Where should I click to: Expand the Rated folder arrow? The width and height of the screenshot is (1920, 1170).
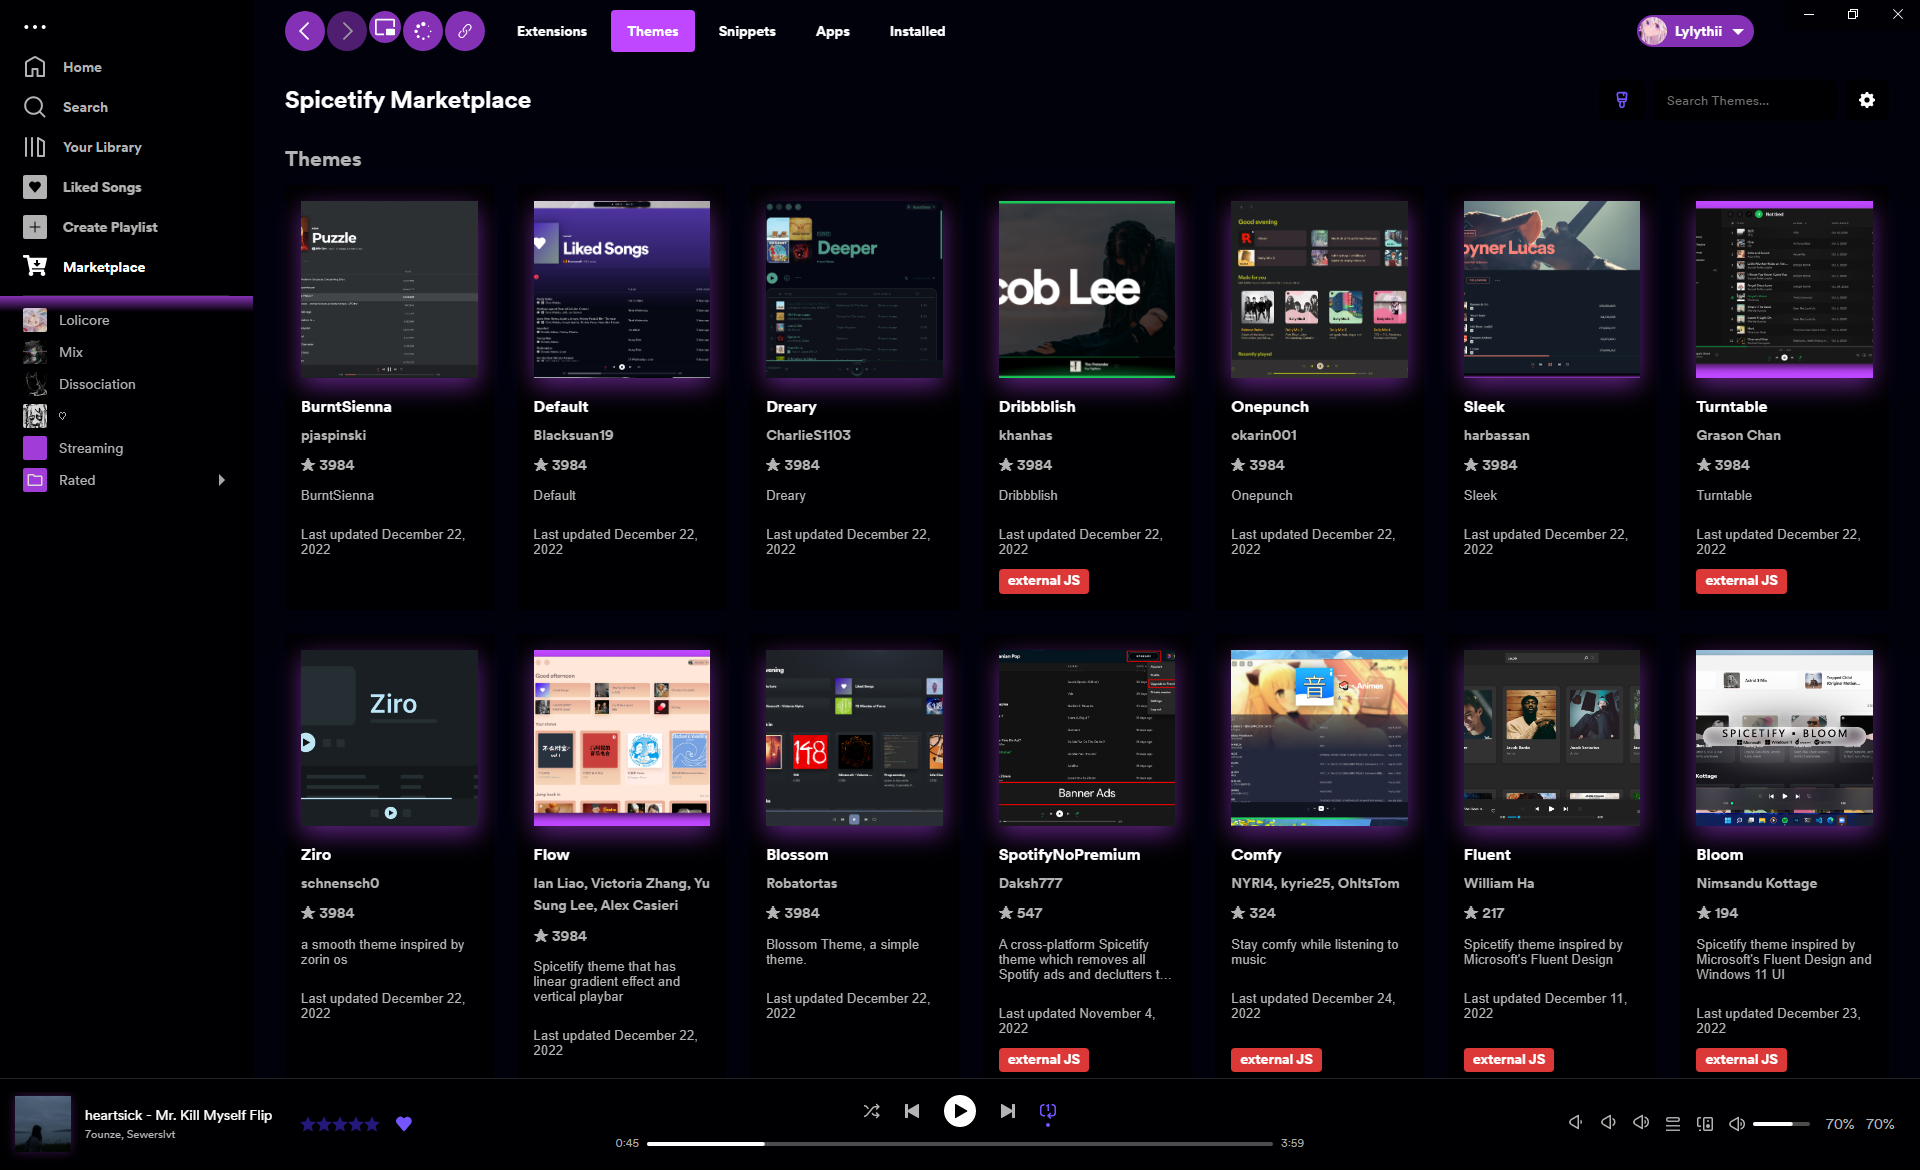[x=222, y=480]
